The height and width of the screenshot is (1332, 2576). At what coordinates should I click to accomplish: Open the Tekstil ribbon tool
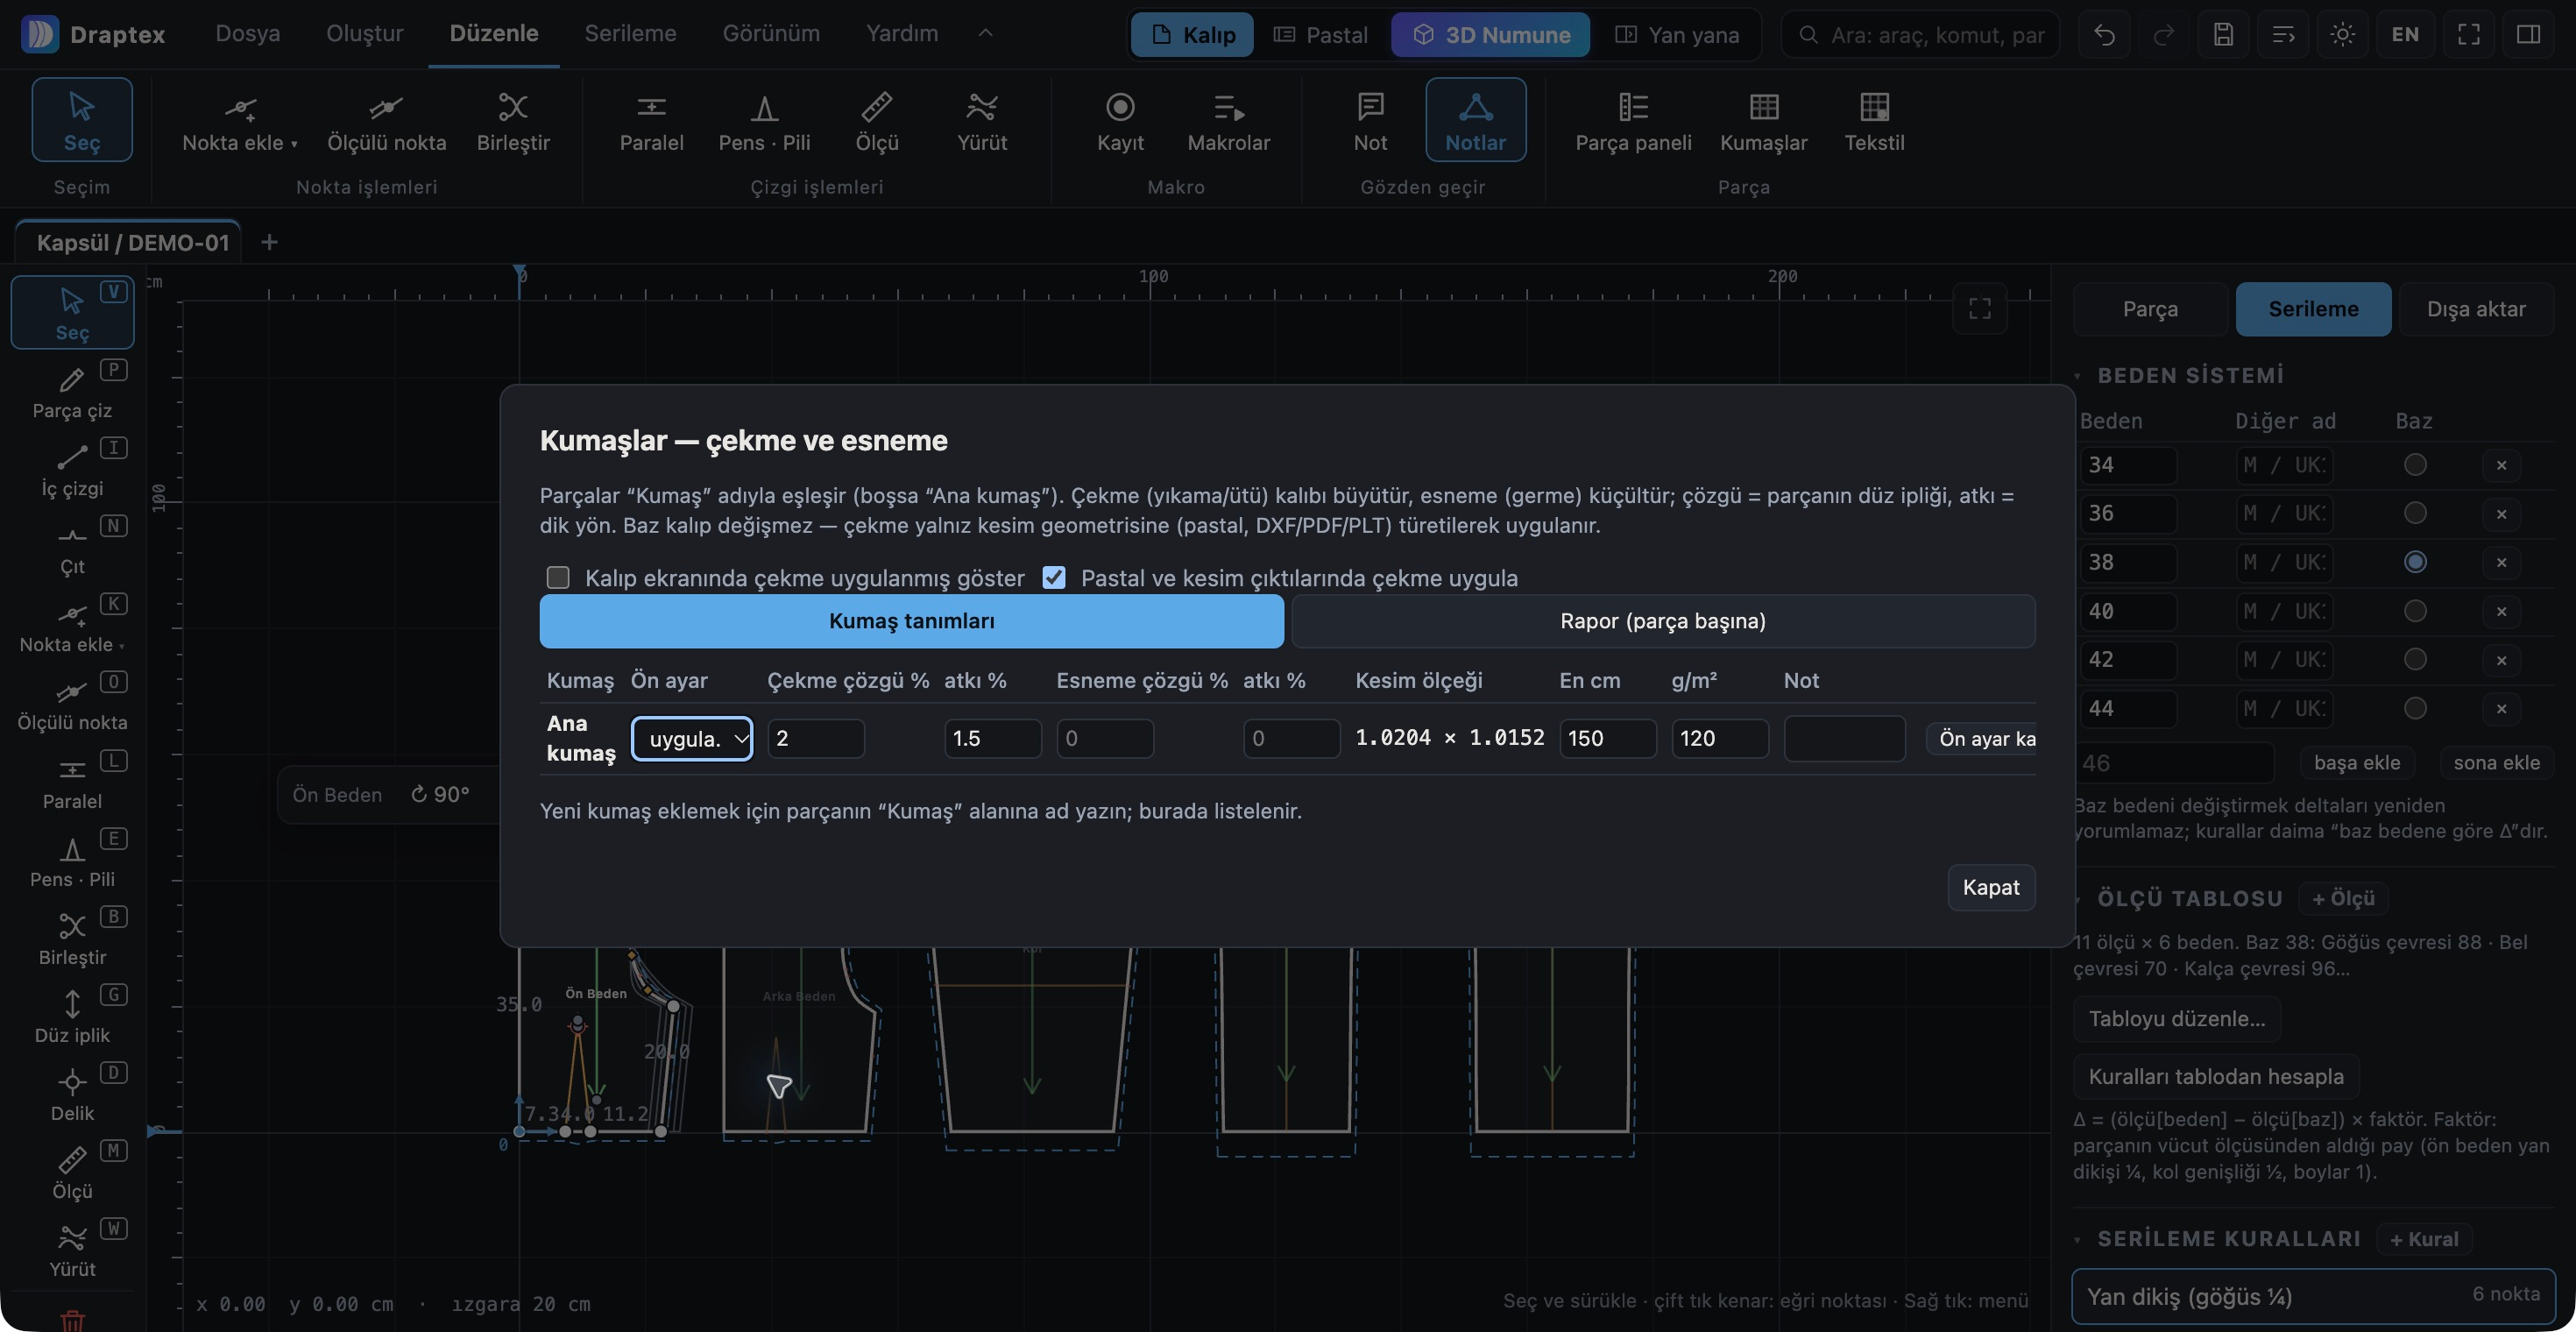[1873, 120]
